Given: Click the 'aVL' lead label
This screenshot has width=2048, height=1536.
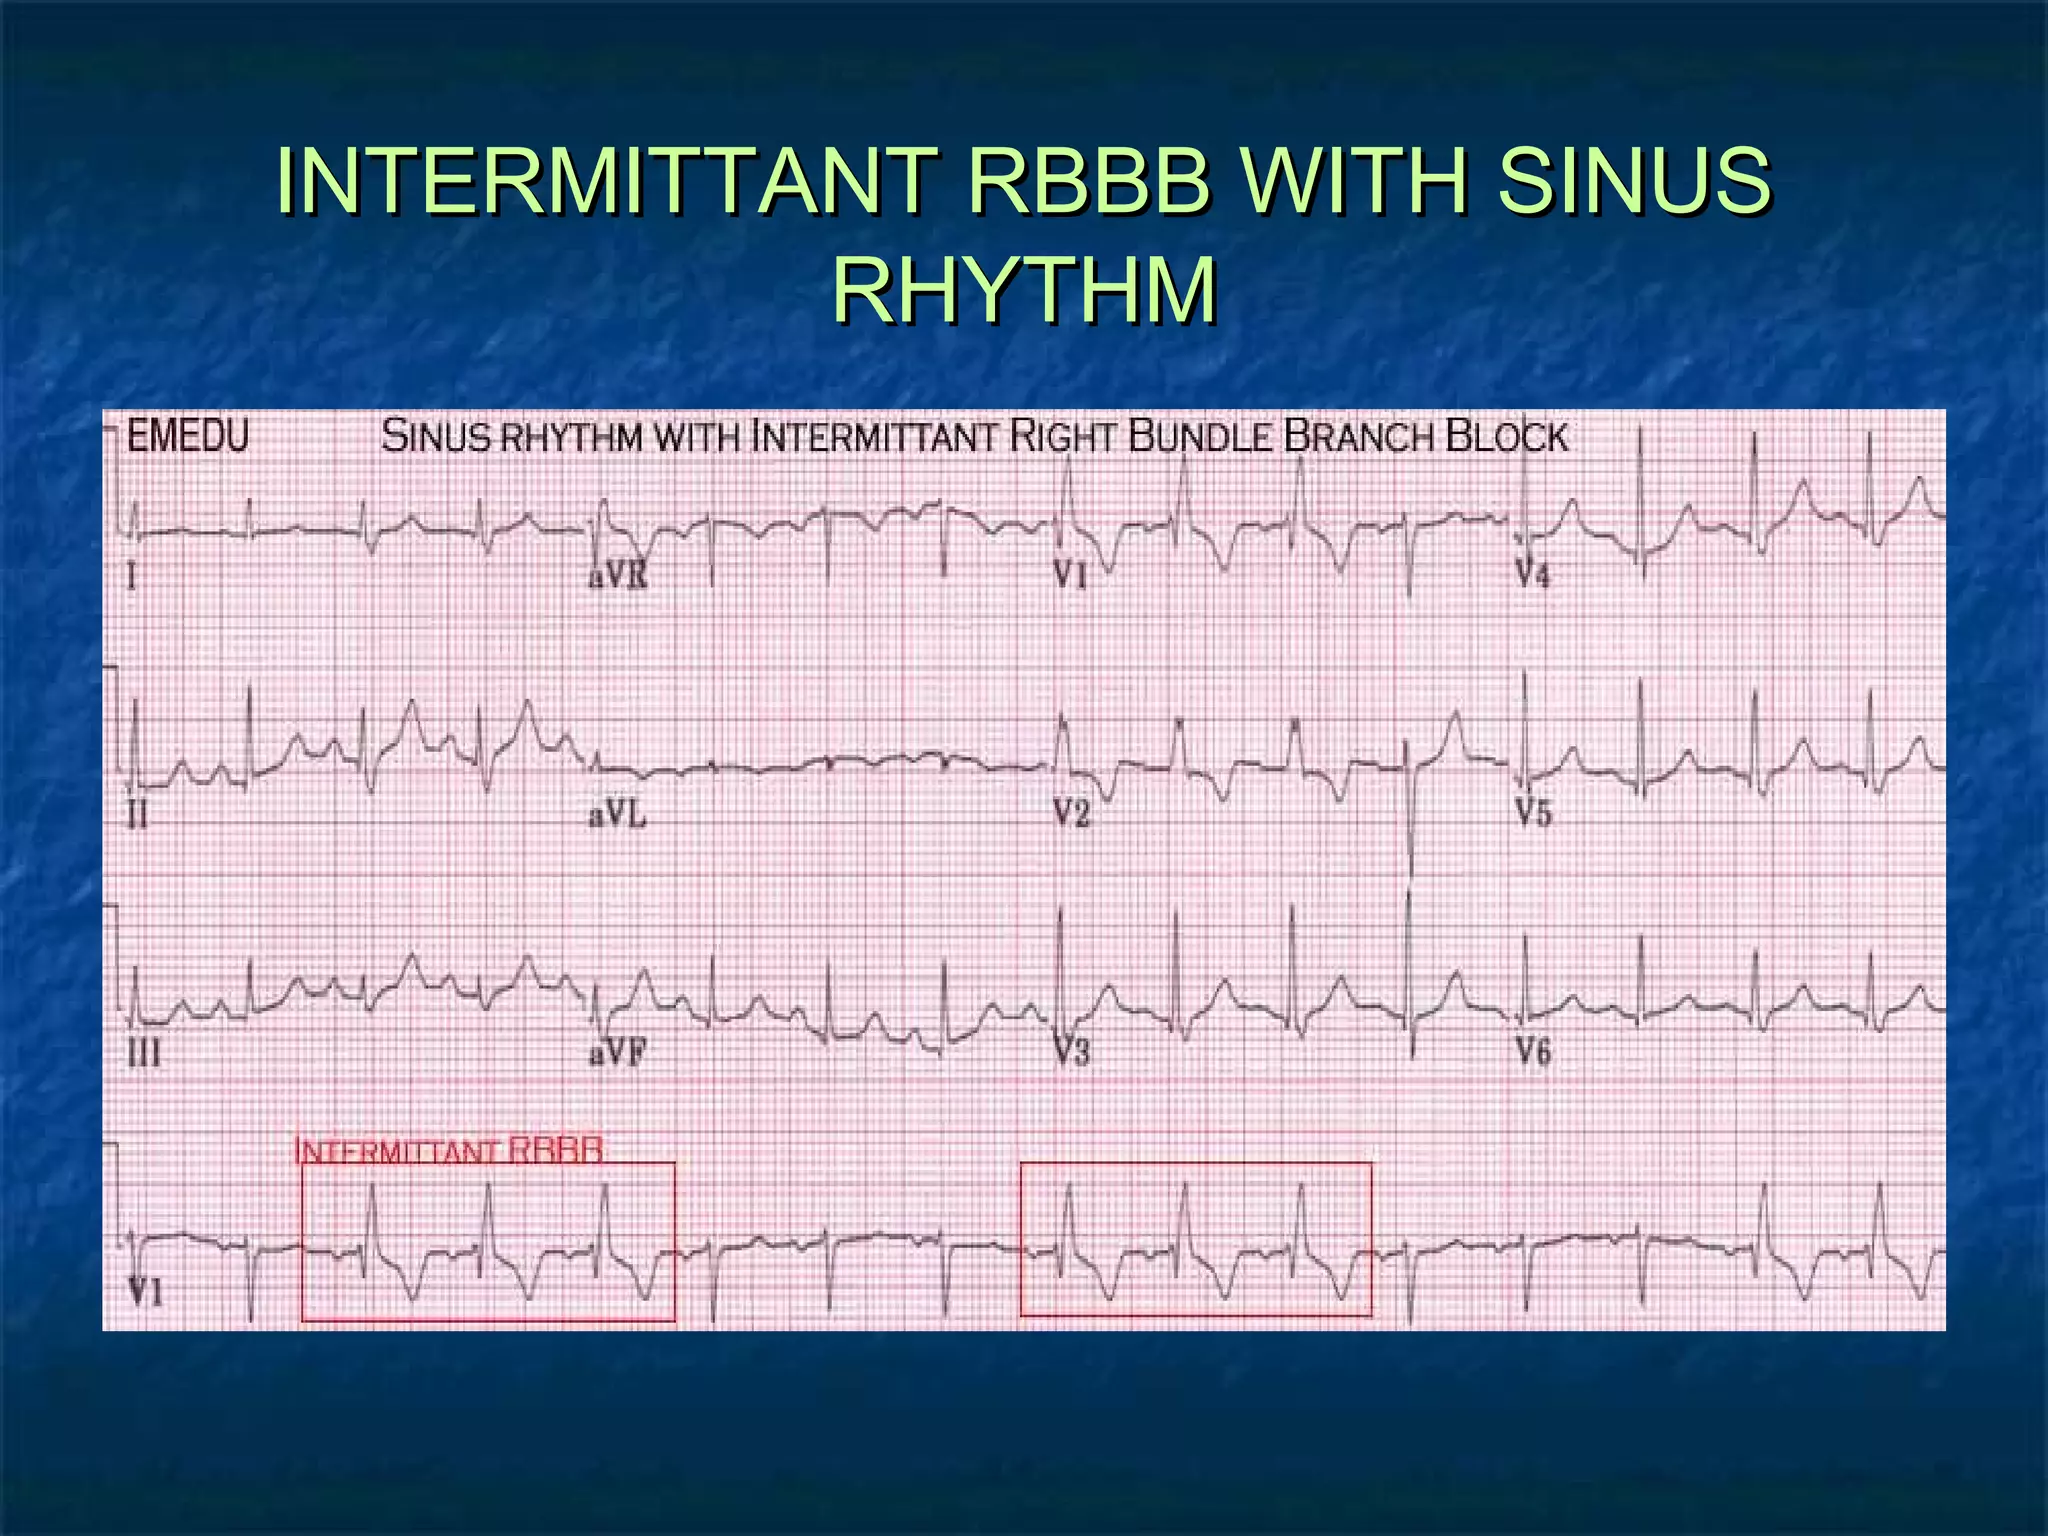Looking at the screenshot, I should [617, 815].
